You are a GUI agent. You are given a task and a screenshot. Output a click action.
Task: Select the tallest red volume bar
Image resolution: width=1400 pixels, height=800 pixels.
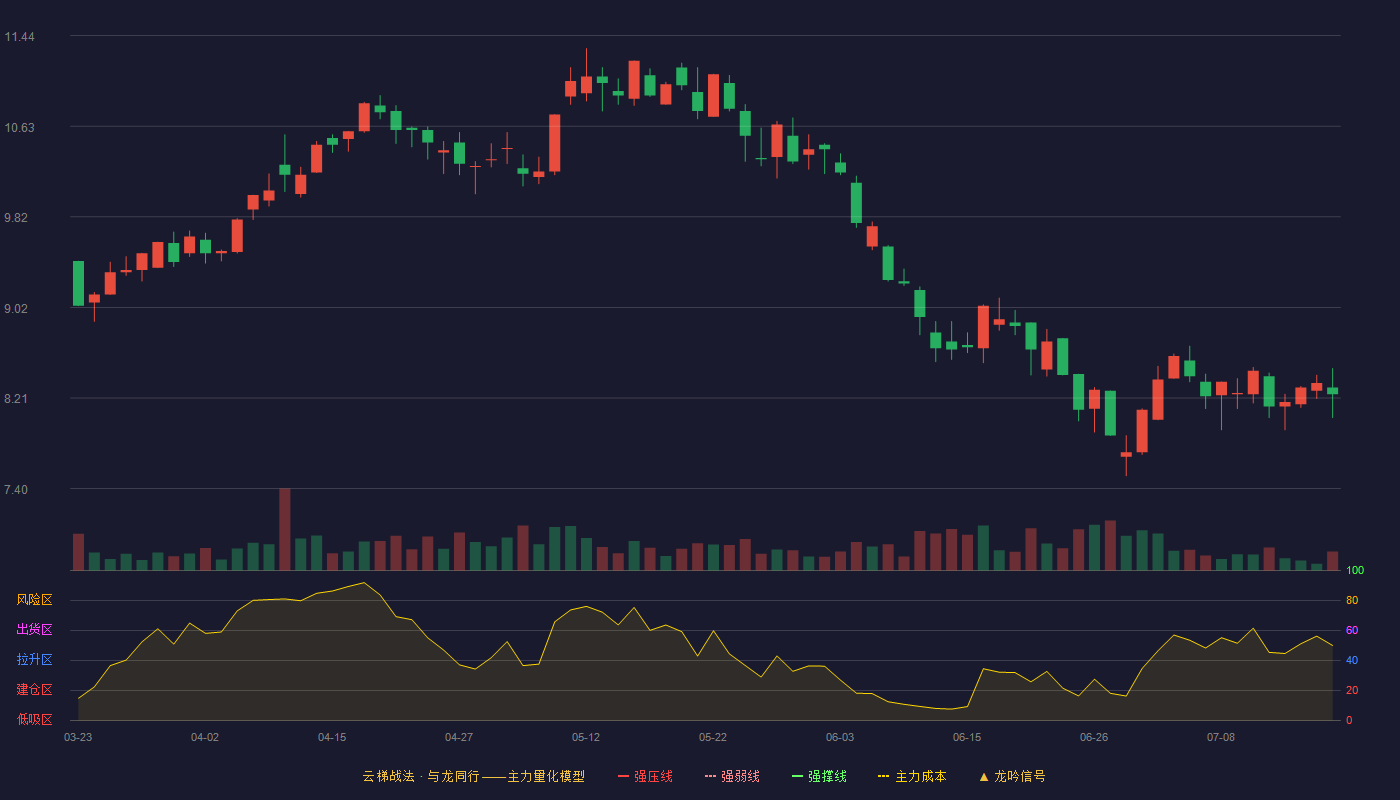[x=284, y=529]
